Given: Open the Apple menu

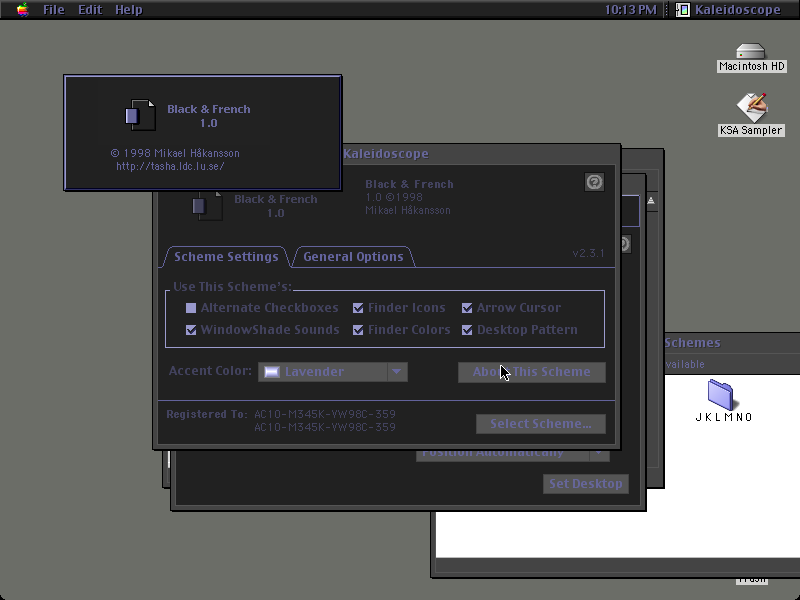Looking at the screenshot, I should [22, 10].
